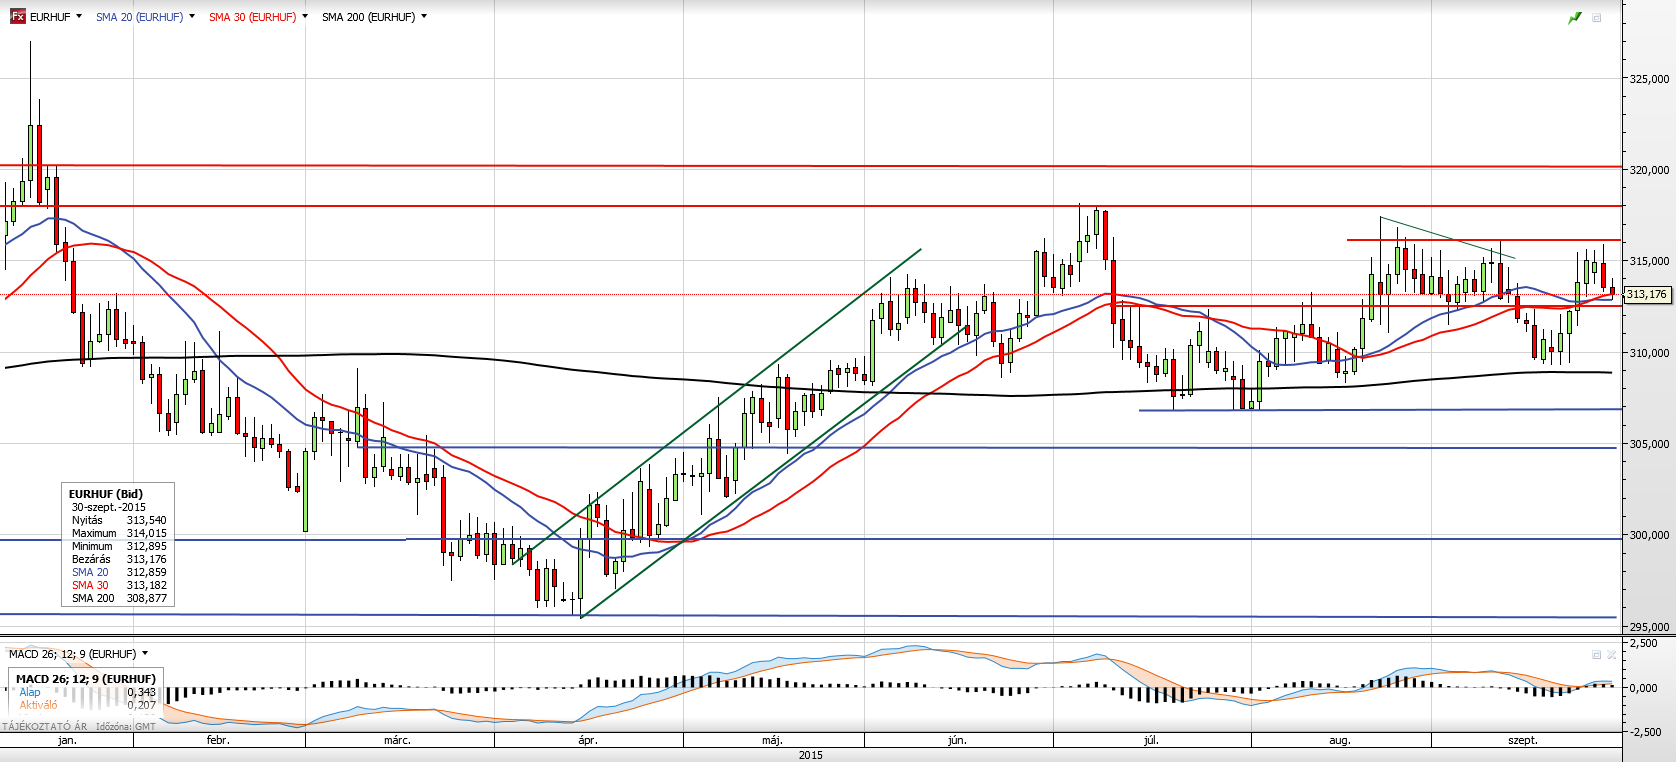1676x762 pixels.
Task: Click the jún. month label on timeline
Action: click(x=957, y=740)
